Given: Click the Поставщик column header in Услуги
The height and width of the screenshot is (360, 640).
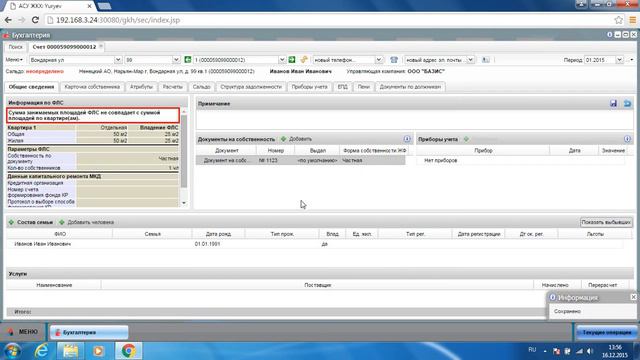Looking at the screenshot, I should (317, 285).
